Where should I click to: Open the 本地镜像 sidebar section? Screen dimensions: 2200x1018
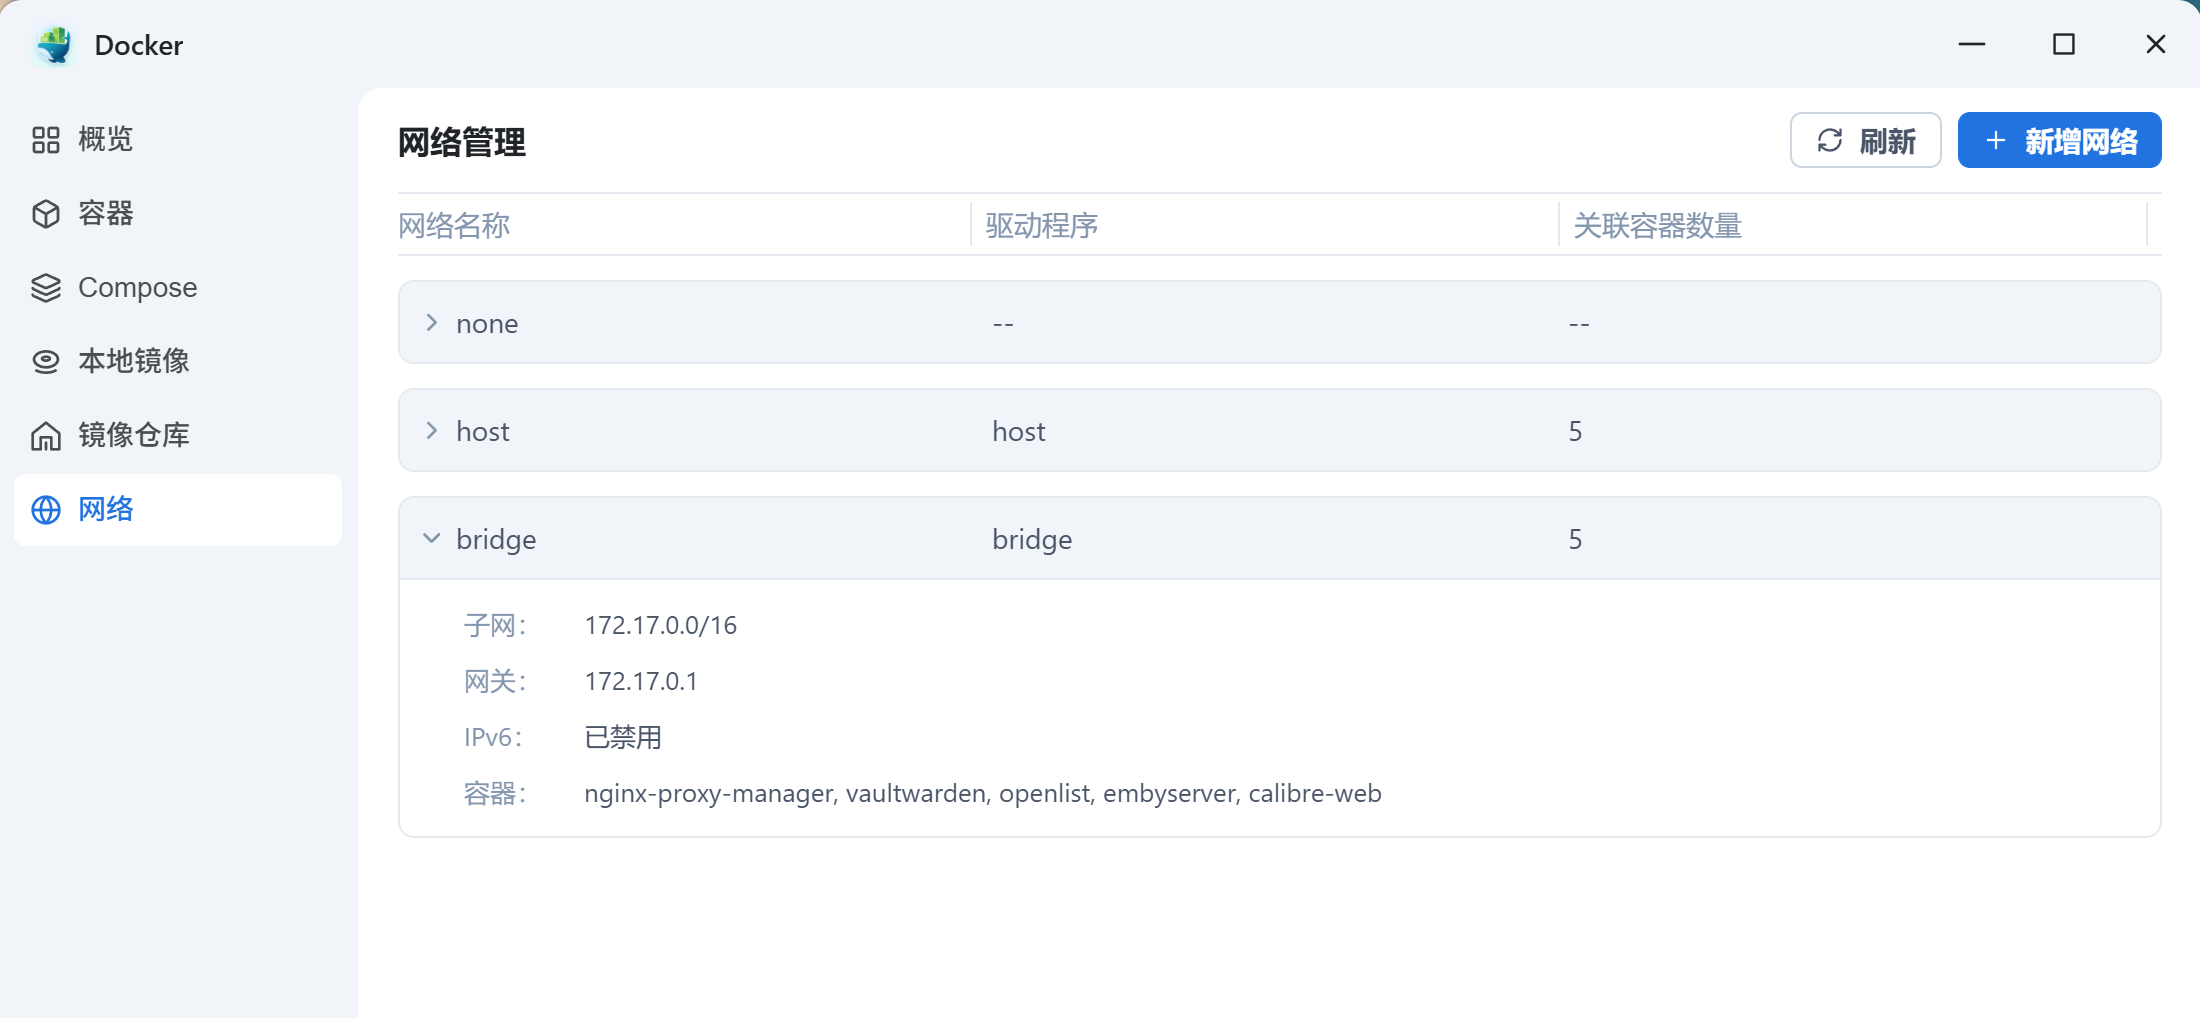[x=134, y=362]
